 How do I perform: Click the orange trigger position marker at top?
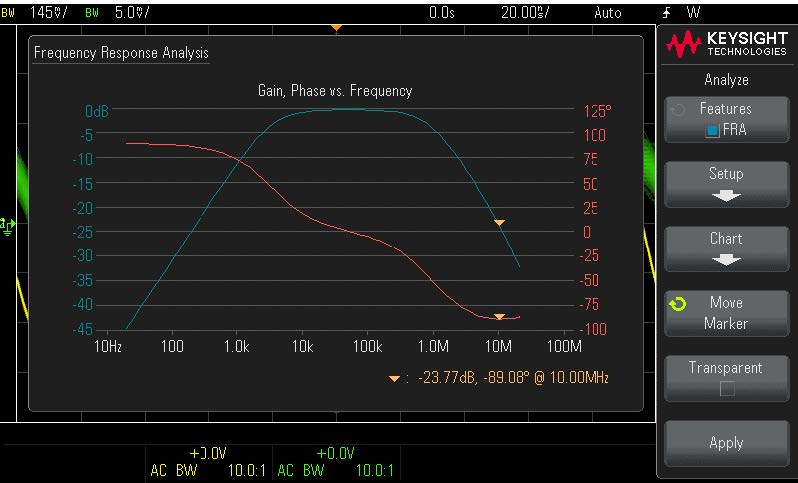click(x=336, y=27)
